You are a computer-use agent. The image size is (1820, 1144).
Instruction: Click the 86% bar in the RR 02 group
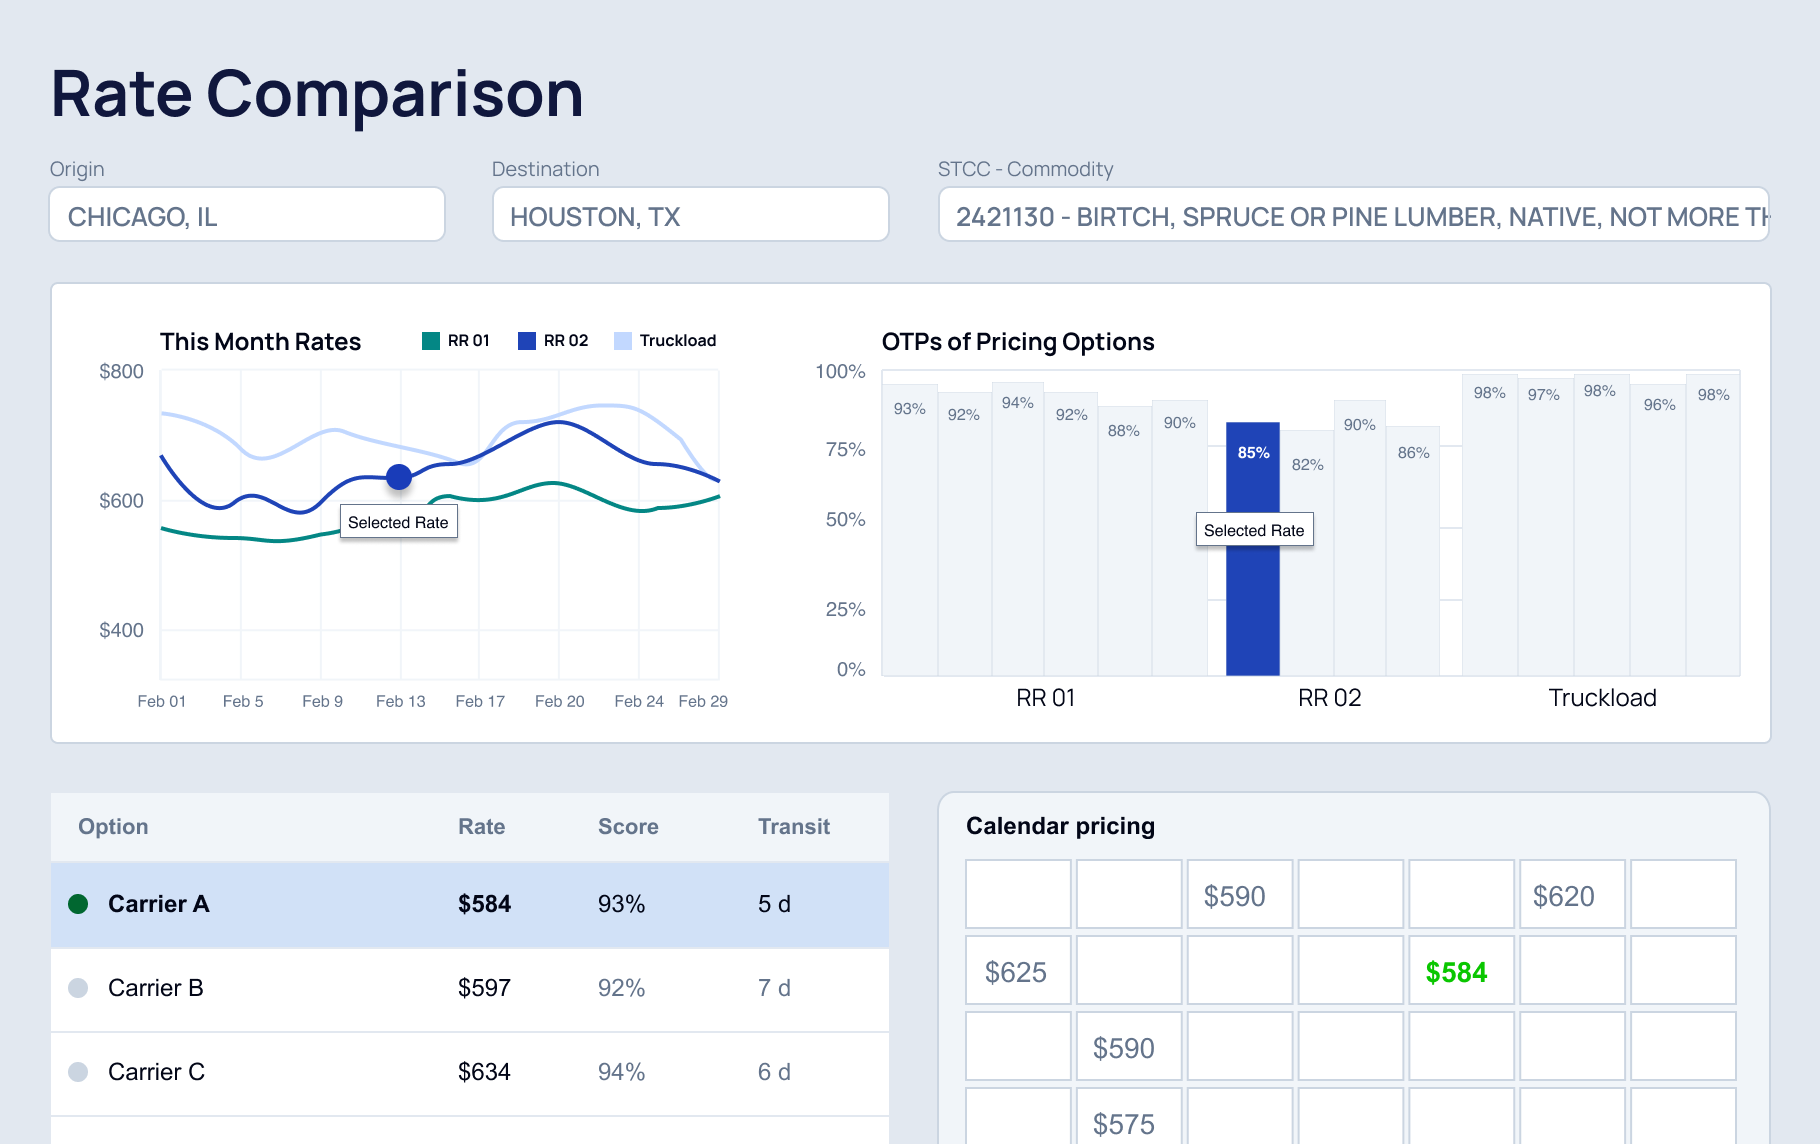click(x=1413, y=551)
